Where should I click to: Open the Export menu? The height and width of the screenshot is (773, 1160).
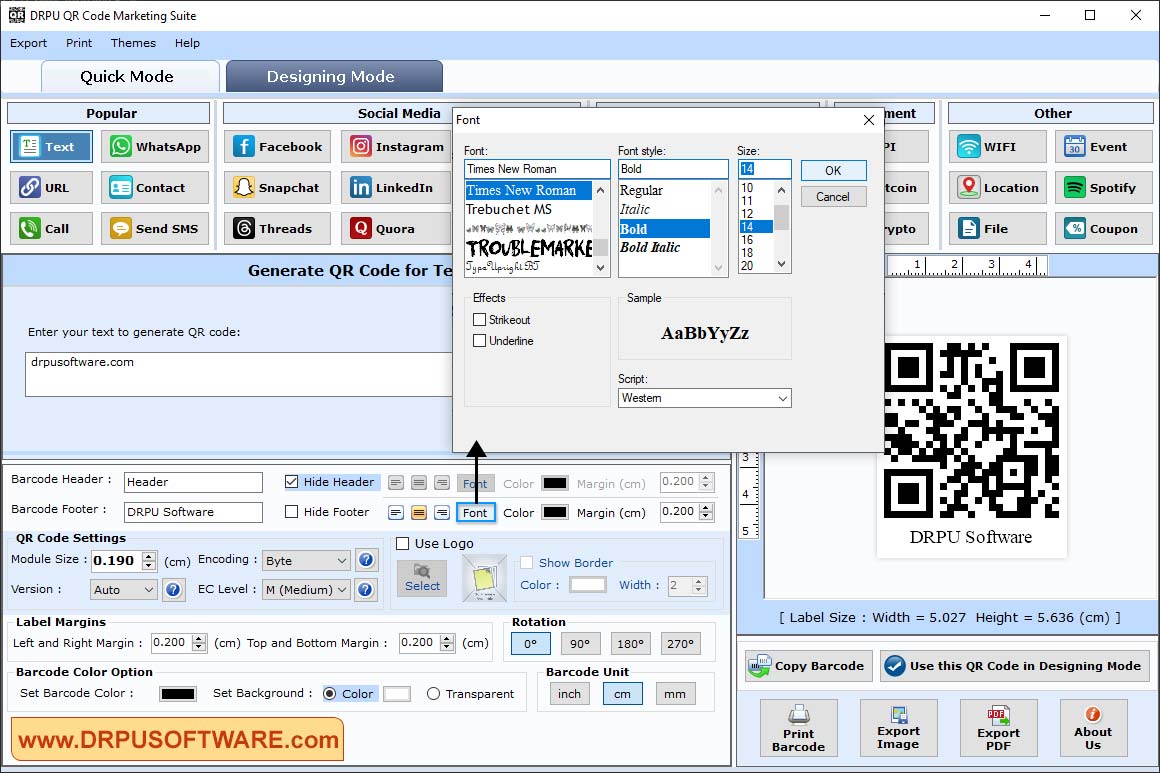29,43
